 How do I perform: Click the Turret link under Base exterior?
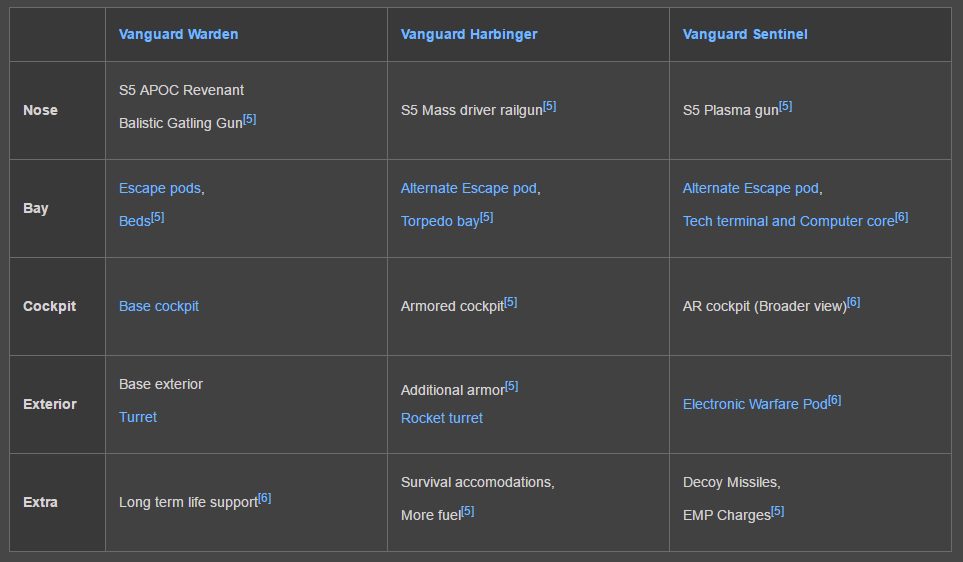[138, 417]
